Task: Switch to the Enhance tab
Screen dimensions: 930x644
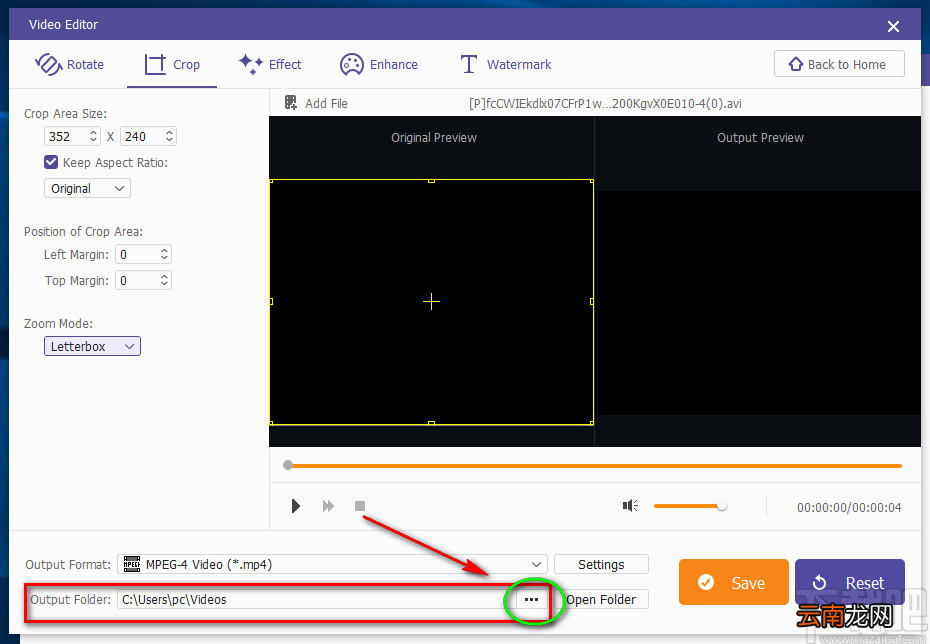Action: tap(378, 64)
